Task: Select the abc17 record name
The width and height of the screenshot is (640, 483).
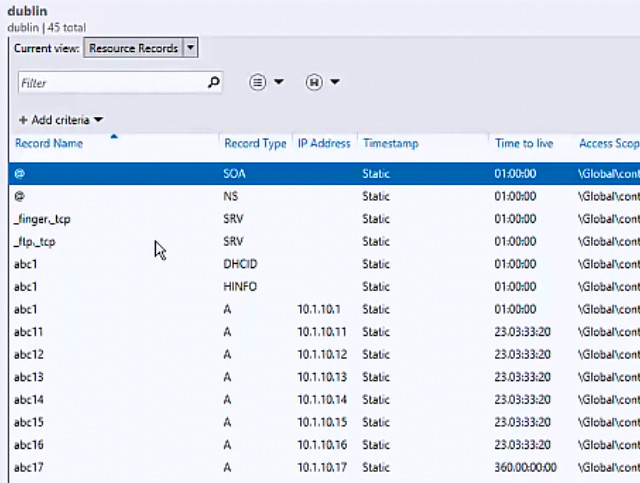Action: coord(29,467)
